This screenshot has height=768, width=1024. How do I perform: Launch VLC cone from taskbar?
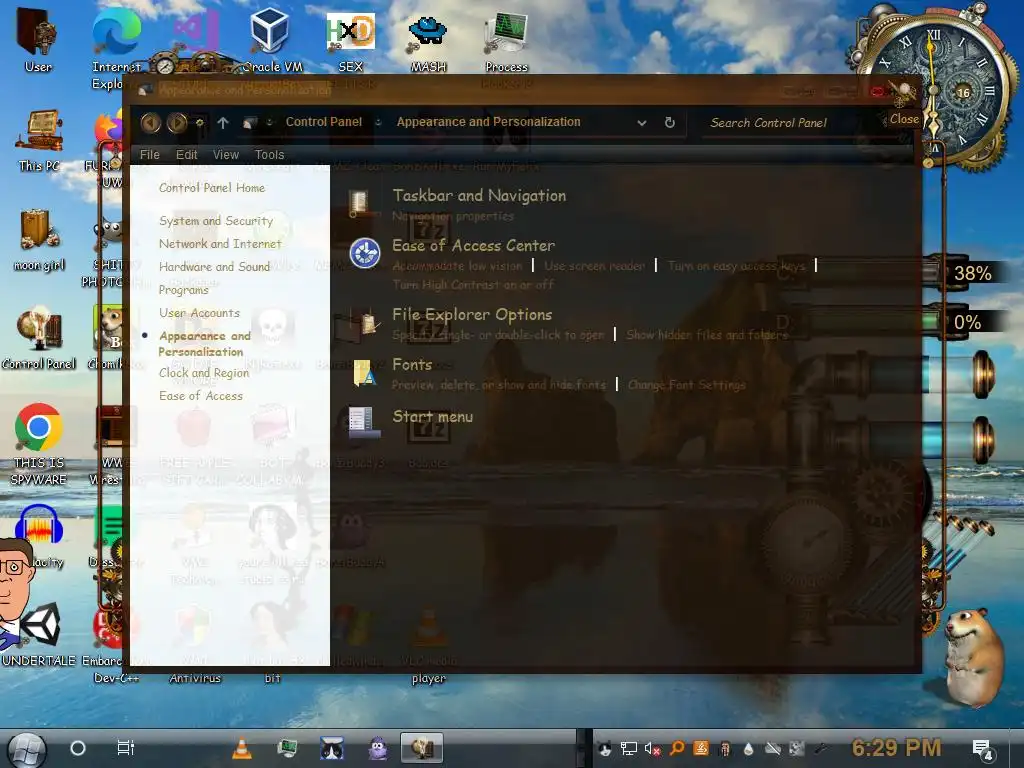242,748
